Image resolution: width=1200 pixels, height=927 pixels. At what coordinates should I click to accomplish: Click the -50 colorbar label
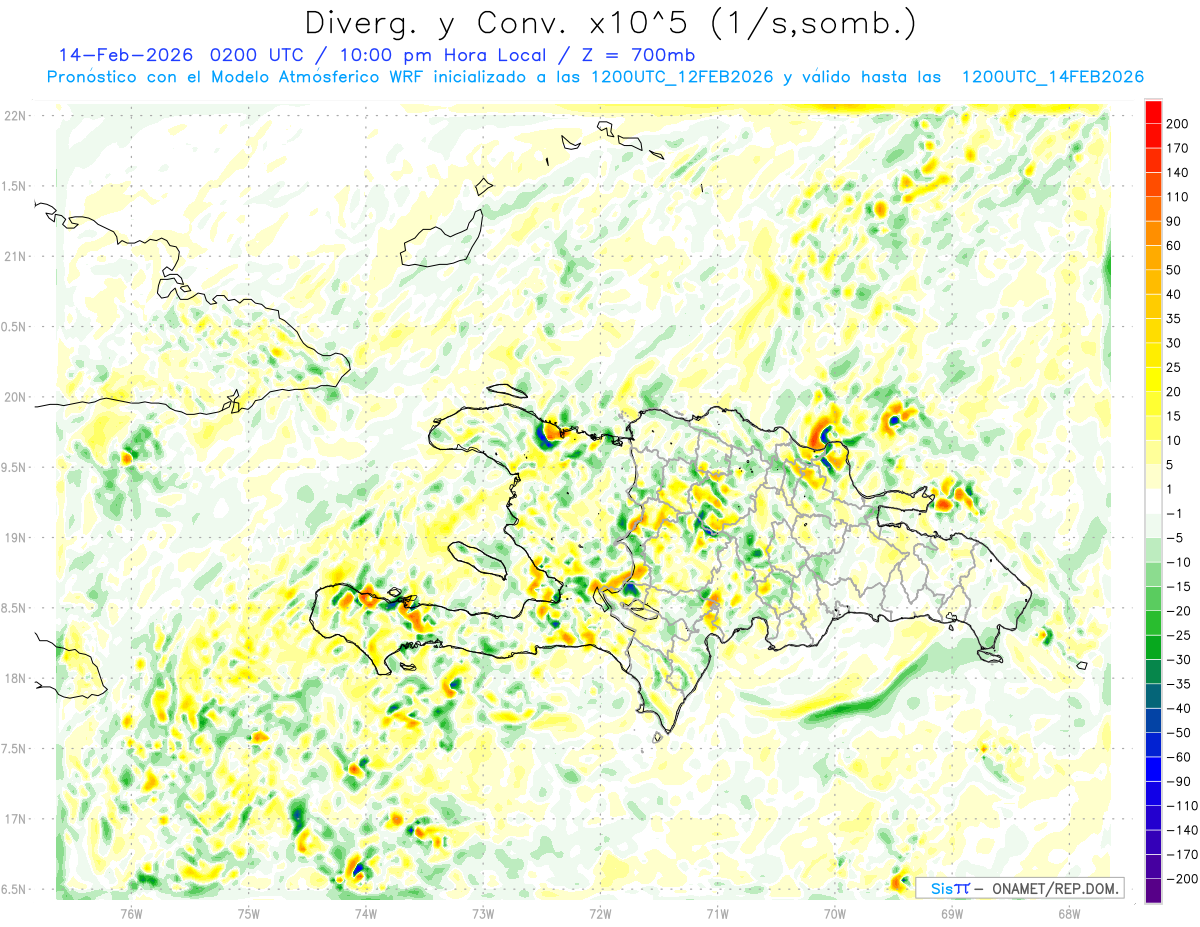1179,733
